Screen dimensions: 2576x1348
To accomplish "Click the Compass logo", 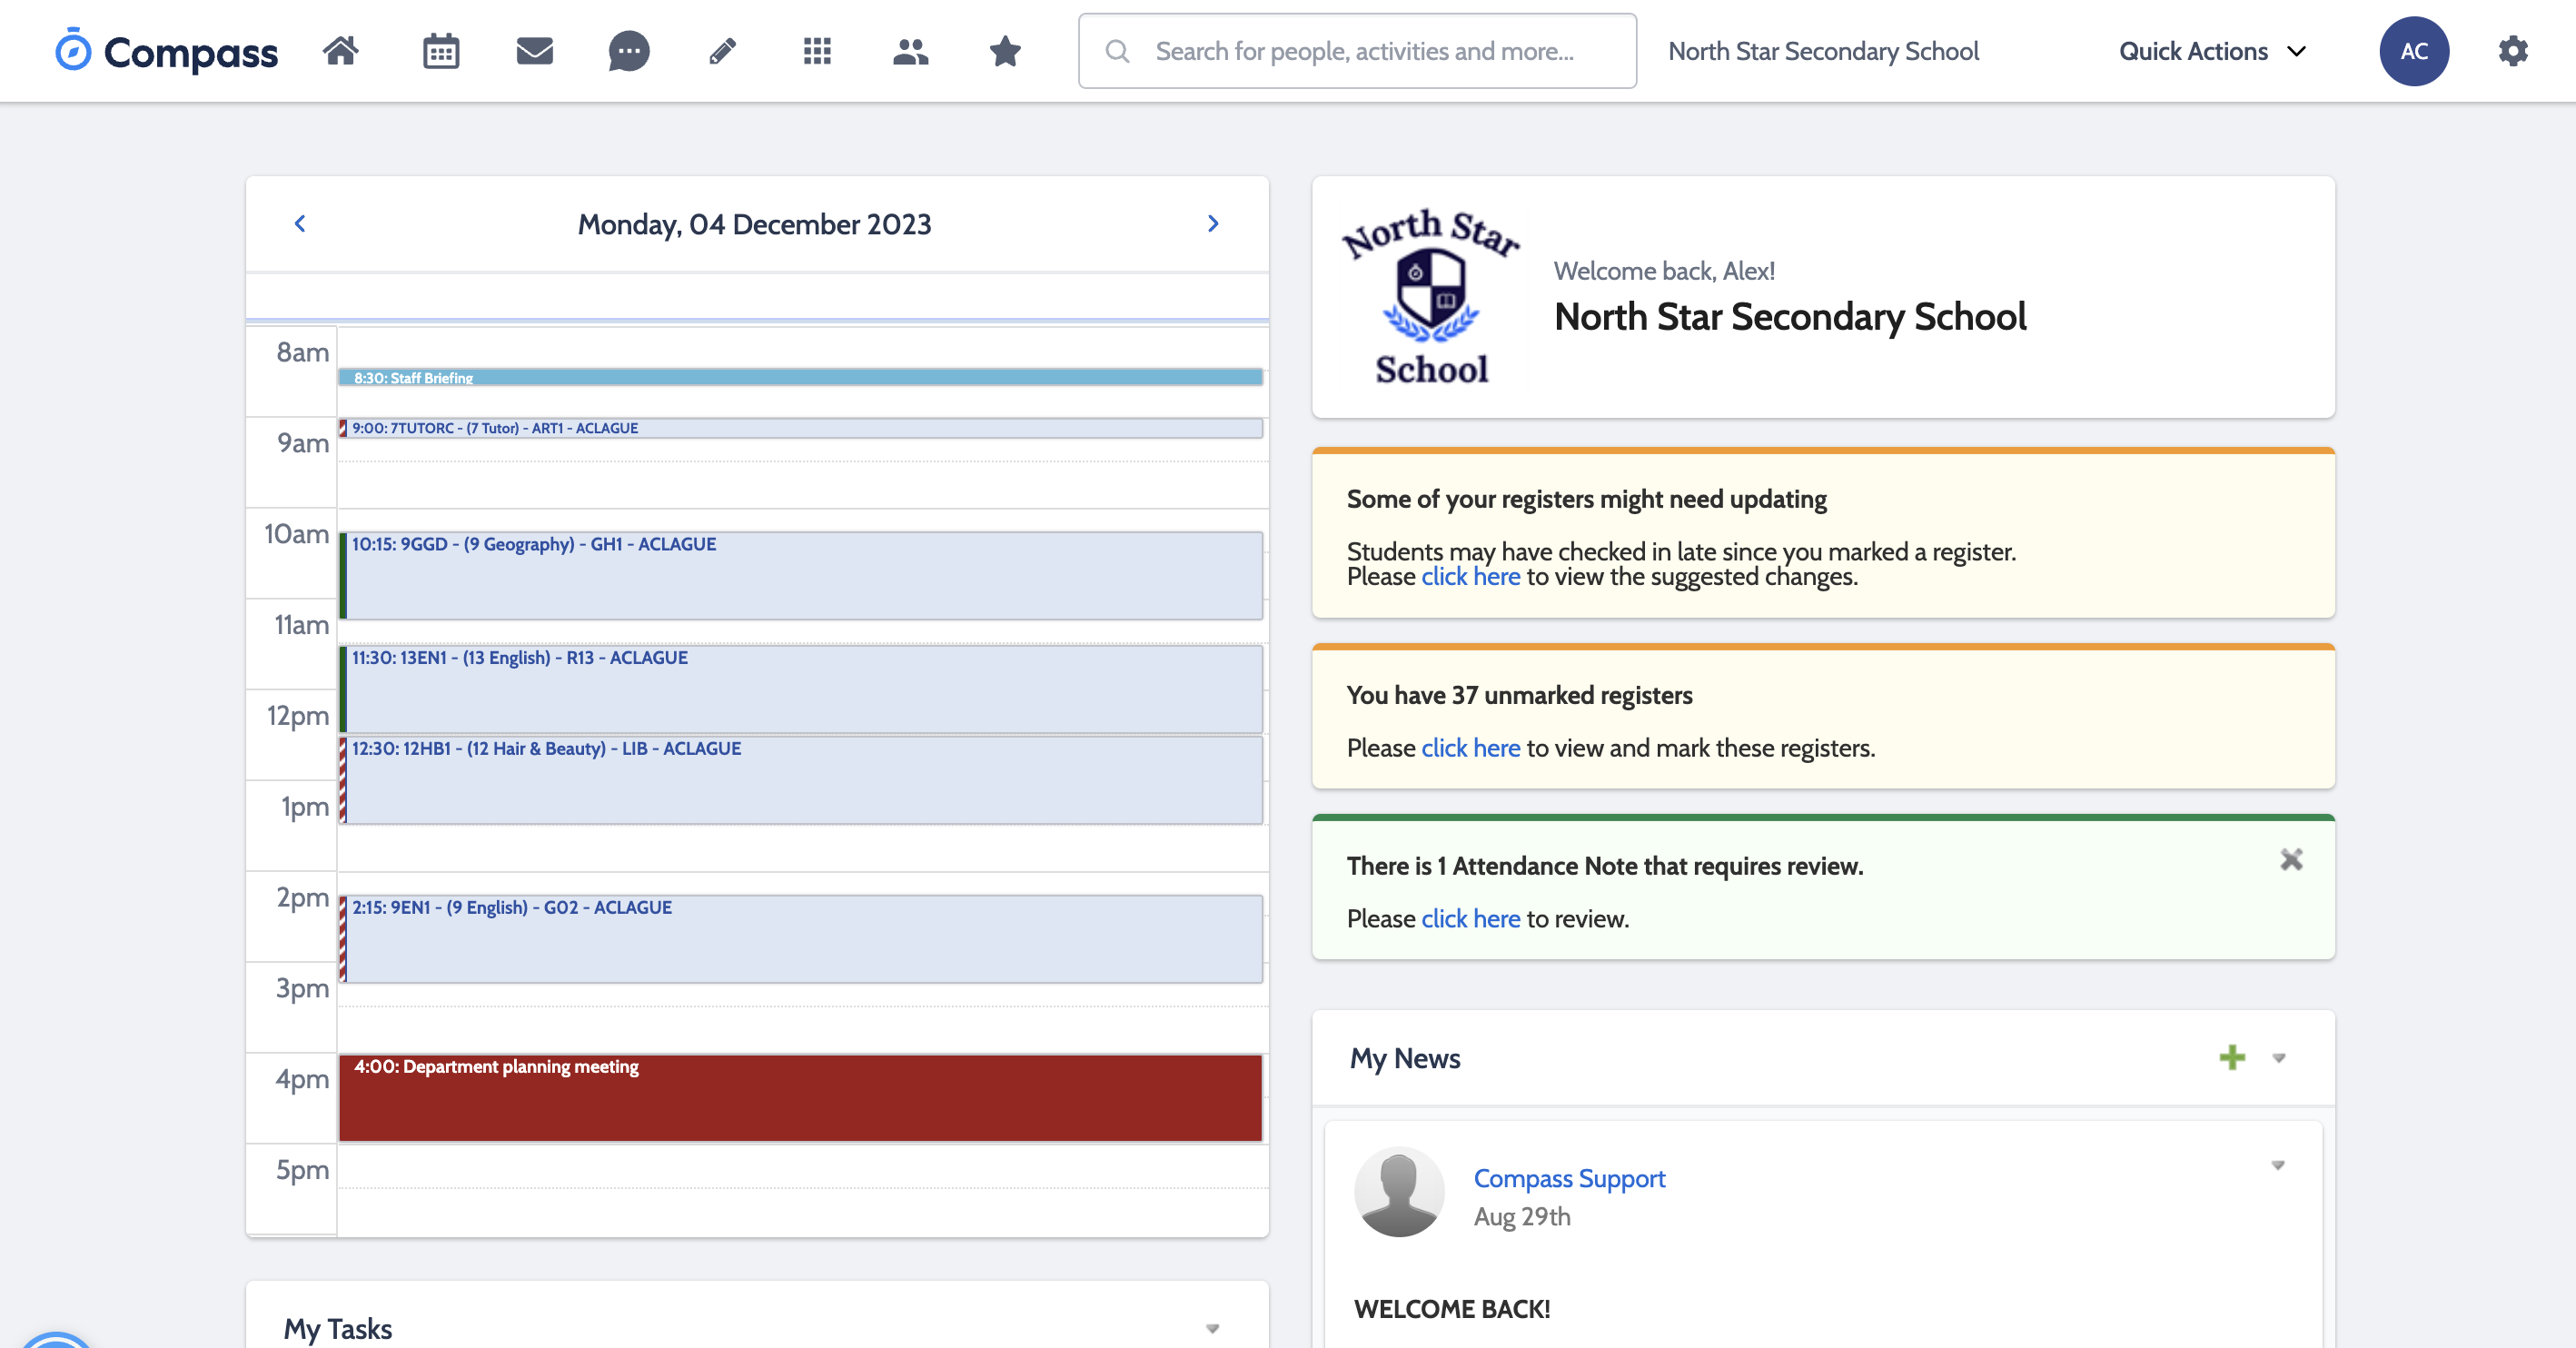I will point(166,51).
